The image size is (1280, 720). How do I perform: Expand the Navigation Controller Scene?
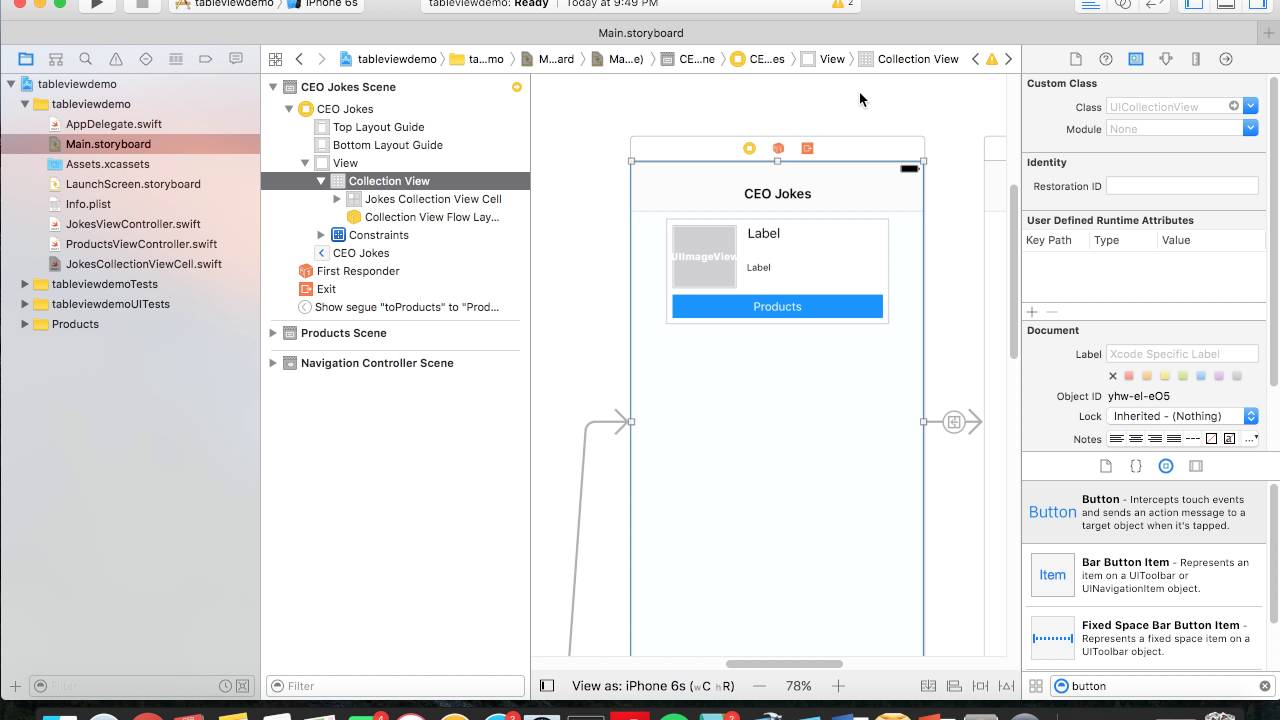(273, 363)
